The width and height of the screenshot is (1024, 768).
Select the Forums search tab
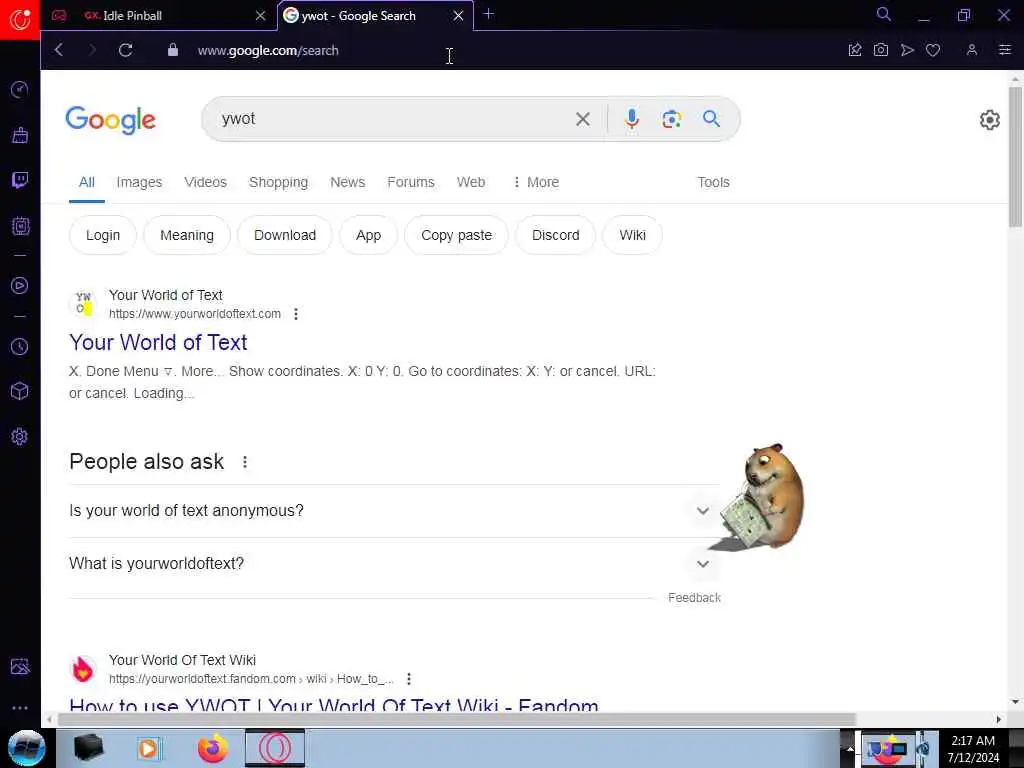[x=411, y=182]
